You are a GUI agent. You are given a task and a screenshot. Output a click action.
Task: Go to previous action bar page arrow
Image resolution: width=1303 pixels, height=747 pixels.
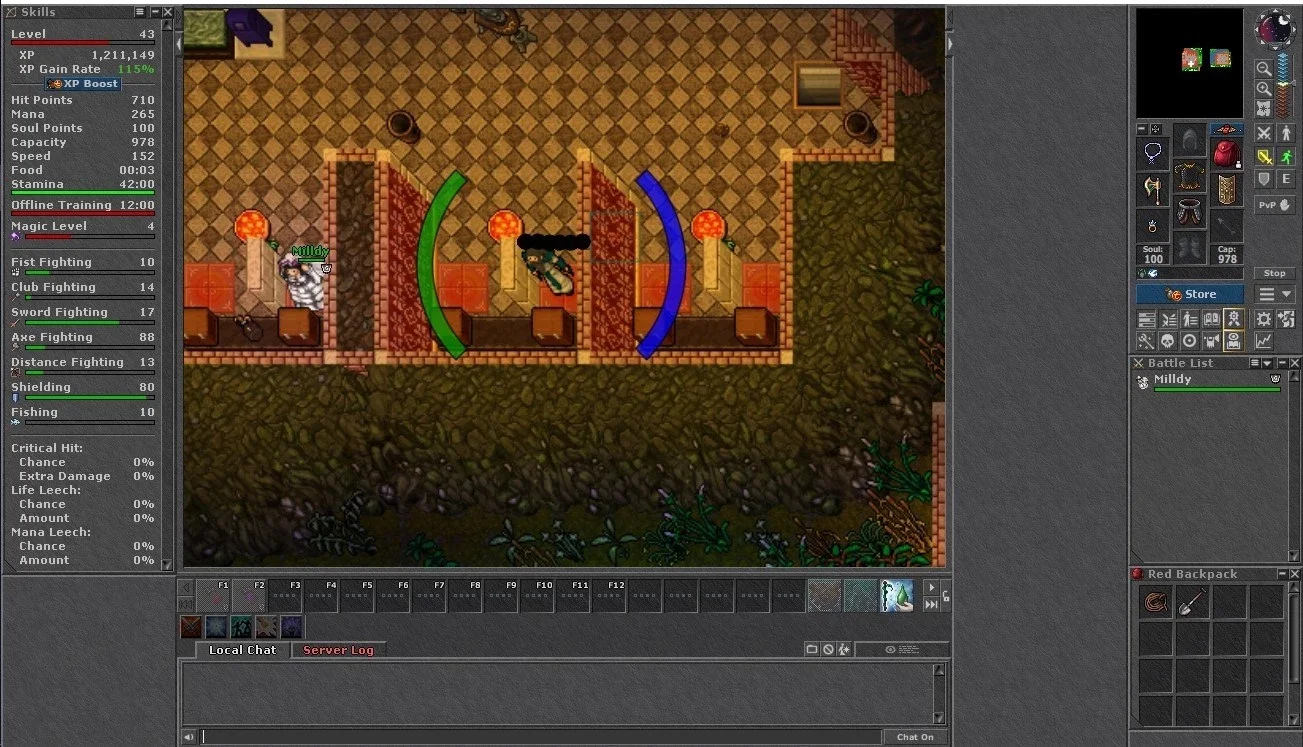[x=185, y=587]
